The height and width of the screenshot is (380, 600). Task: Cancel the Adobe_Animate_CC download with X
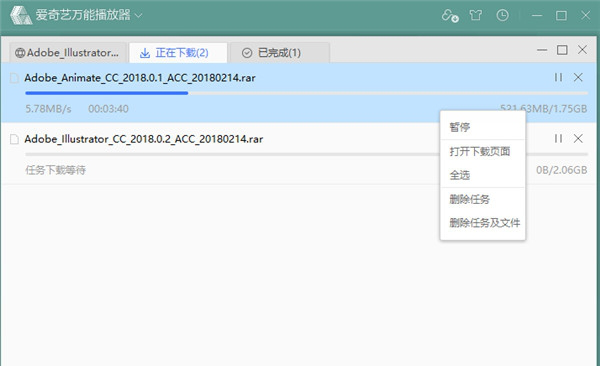(x=578, y=77)
